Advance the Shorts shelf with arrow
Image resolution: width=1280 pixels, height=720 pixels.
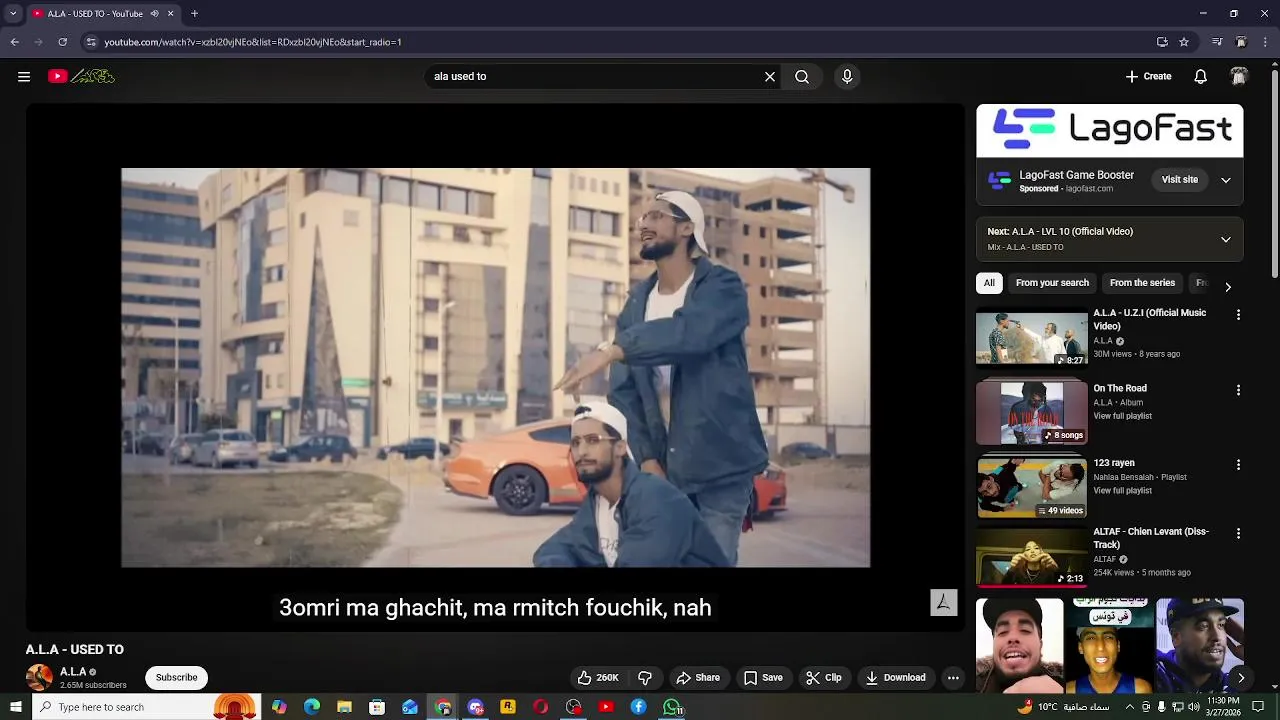click(x=1241, y=677)
